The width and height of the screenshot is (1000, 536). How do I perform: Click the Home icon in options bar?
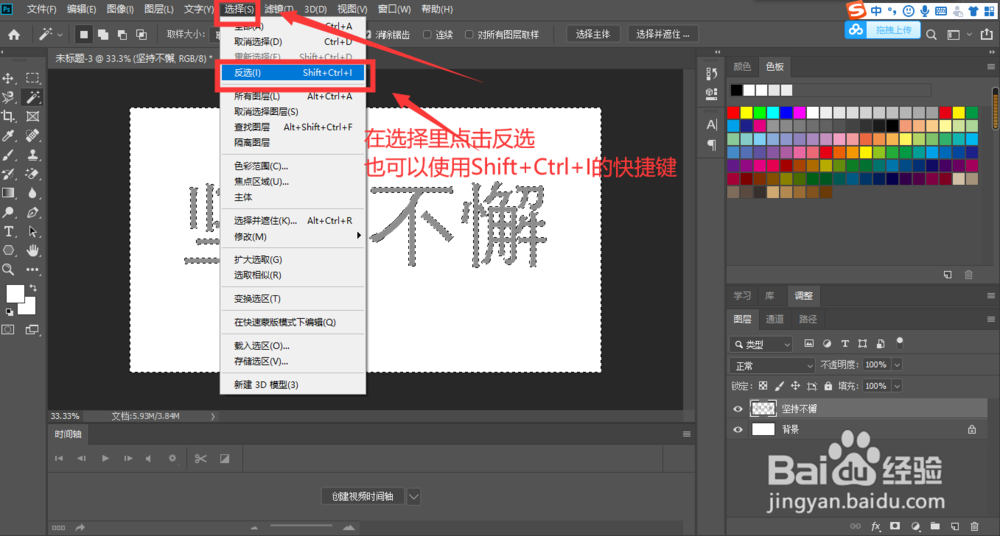pyautogui.click(x=13, y=34)
